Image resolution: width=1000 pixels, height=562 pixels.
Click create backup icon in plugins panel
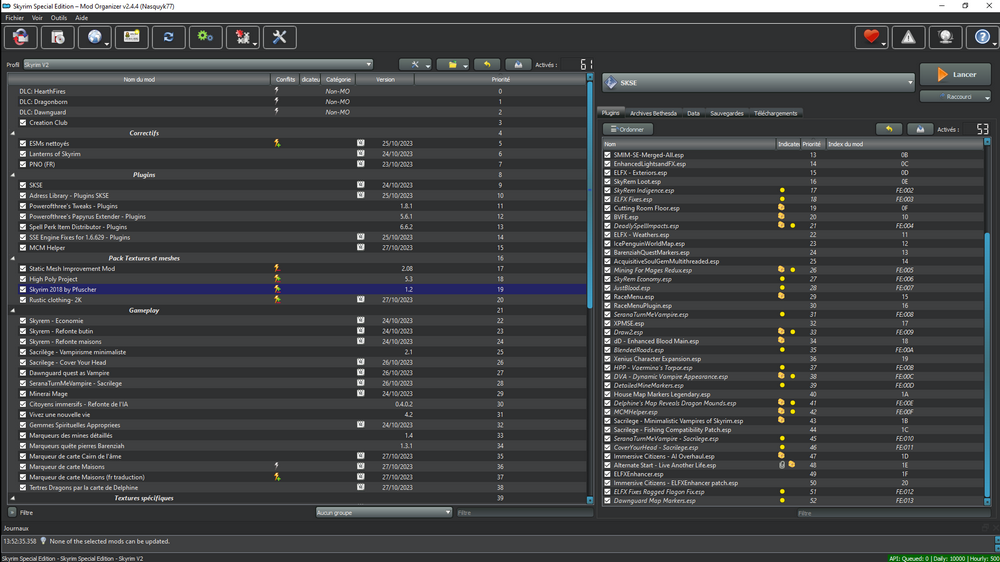click(920, 129)
